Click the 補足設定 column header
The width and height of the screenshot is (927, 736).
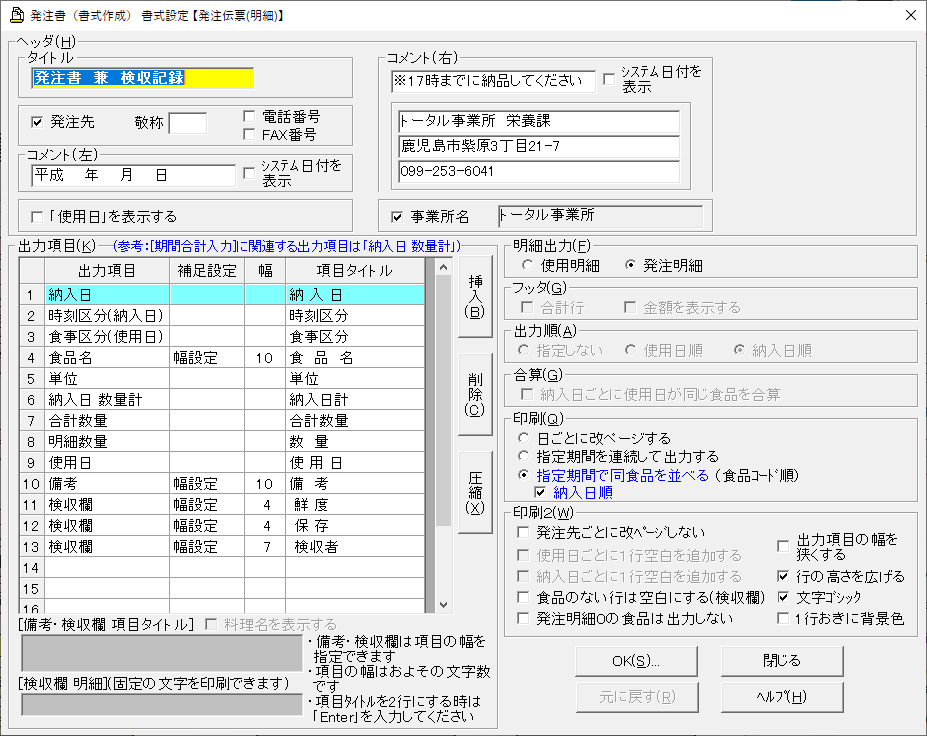pyautogui.click(x=207, y=271)
